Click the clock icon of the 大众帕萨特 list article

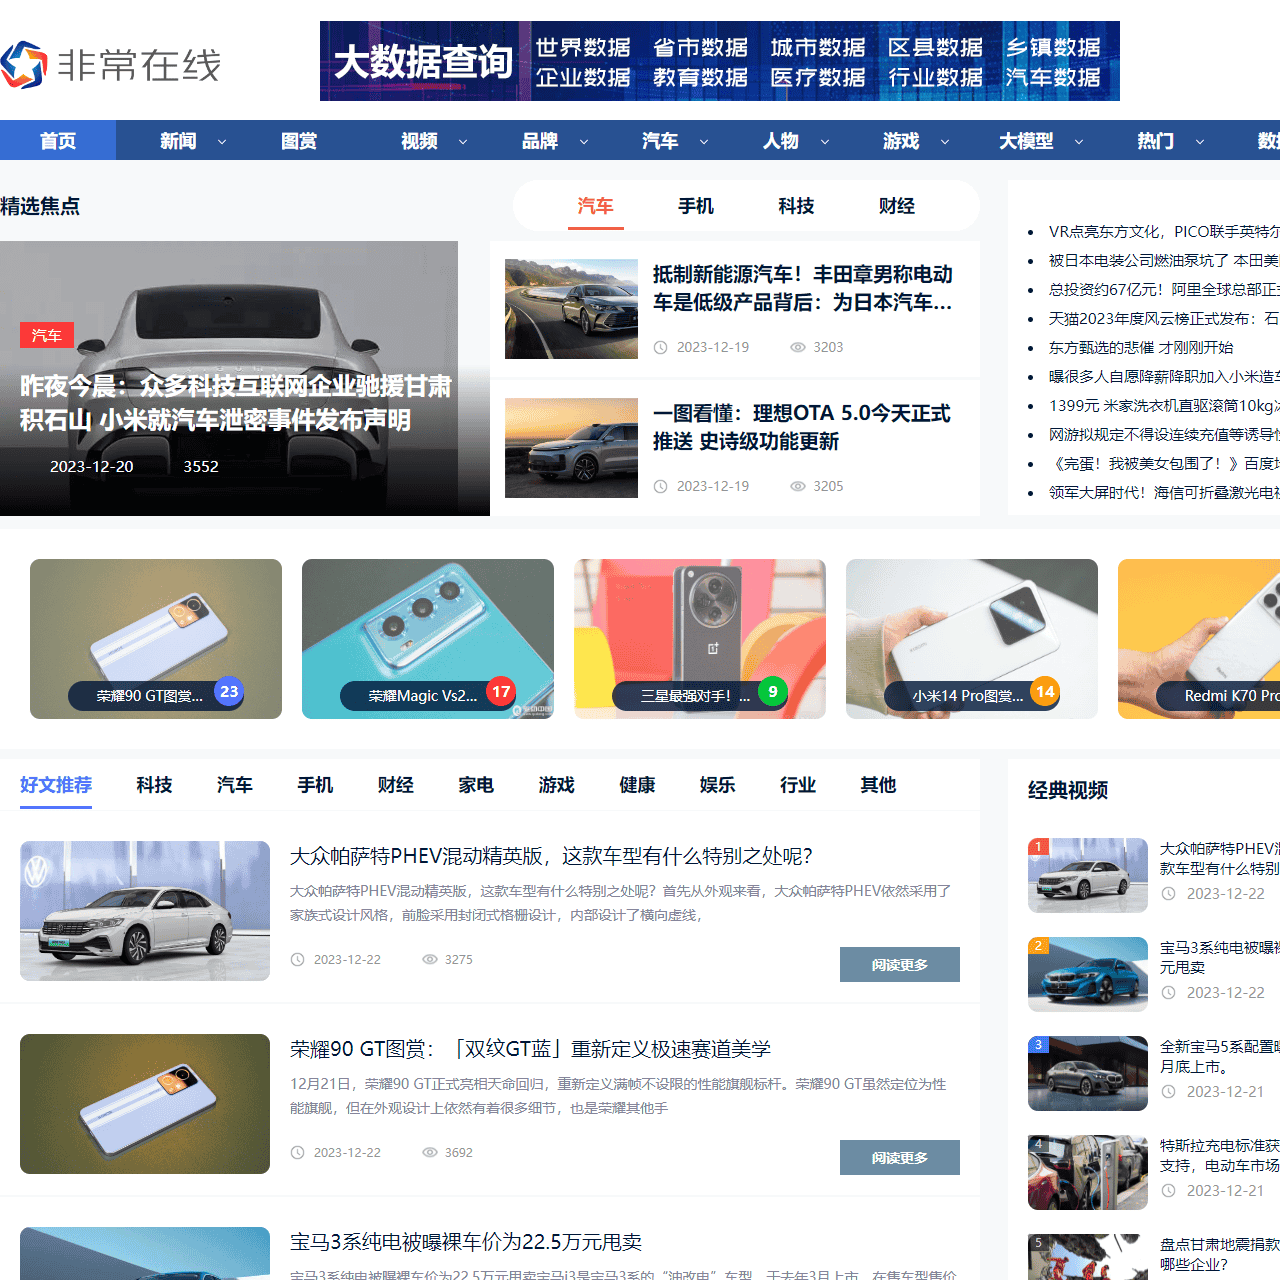pos(297,959)
